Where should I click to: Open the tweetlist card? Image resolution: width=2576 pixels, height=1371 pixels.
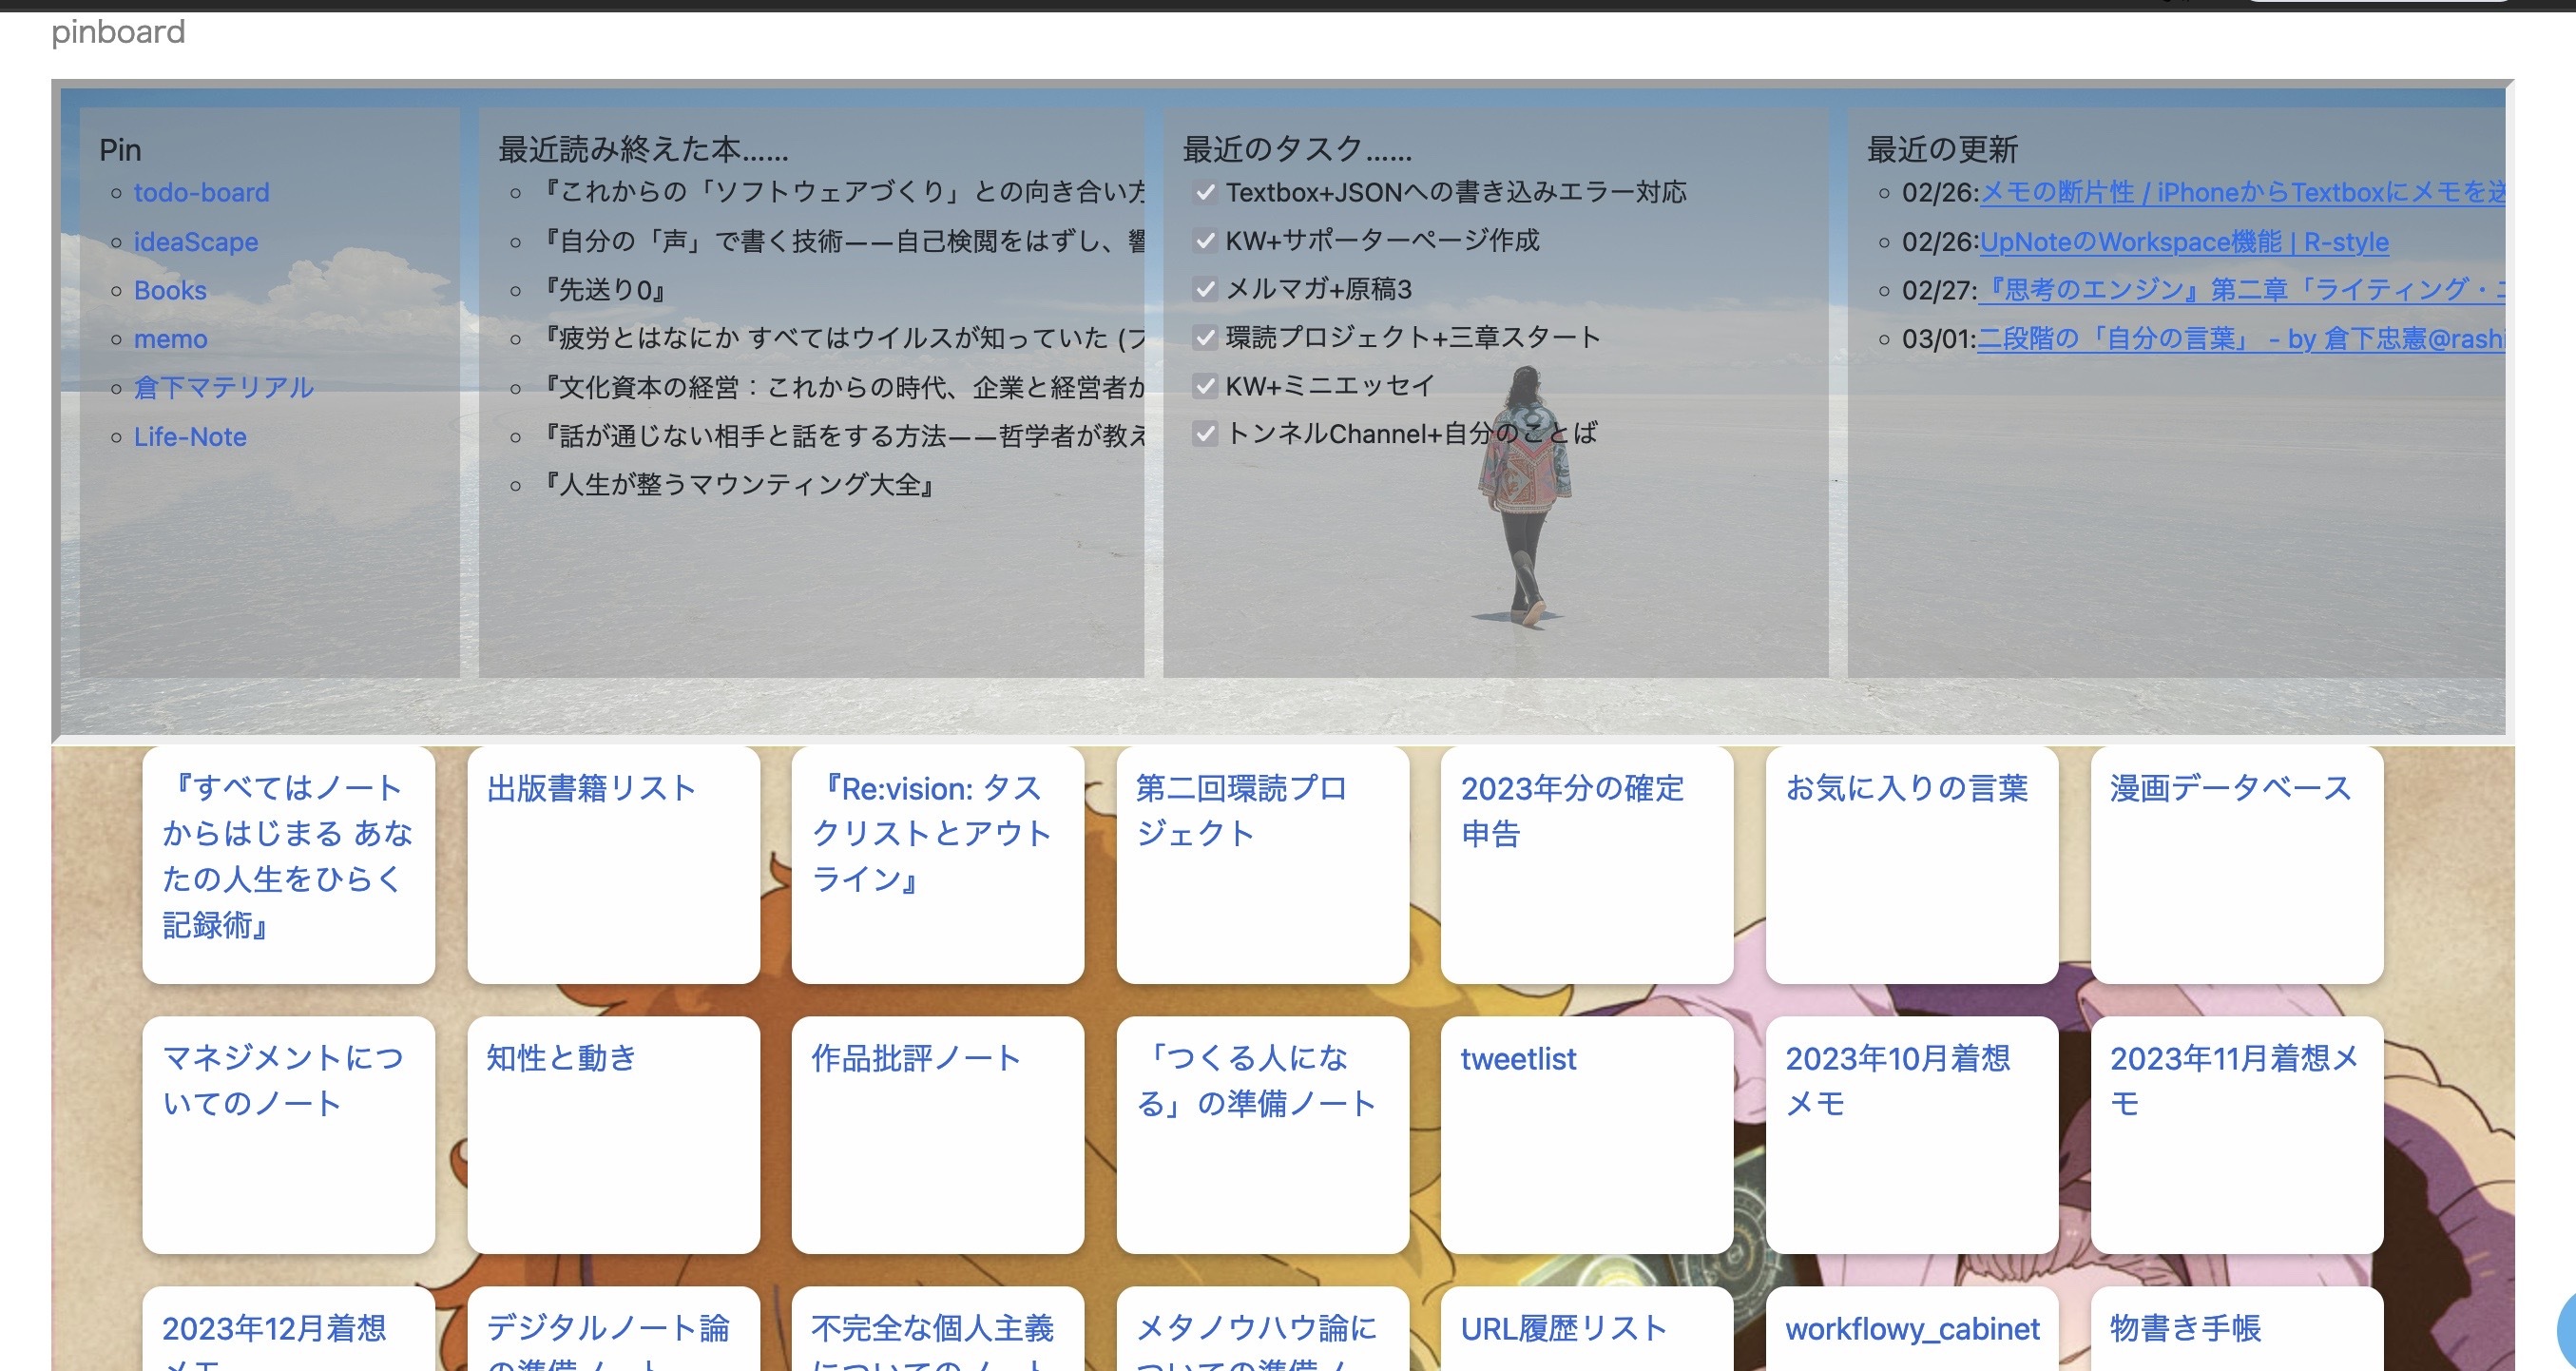[x=1518, y=1058]
